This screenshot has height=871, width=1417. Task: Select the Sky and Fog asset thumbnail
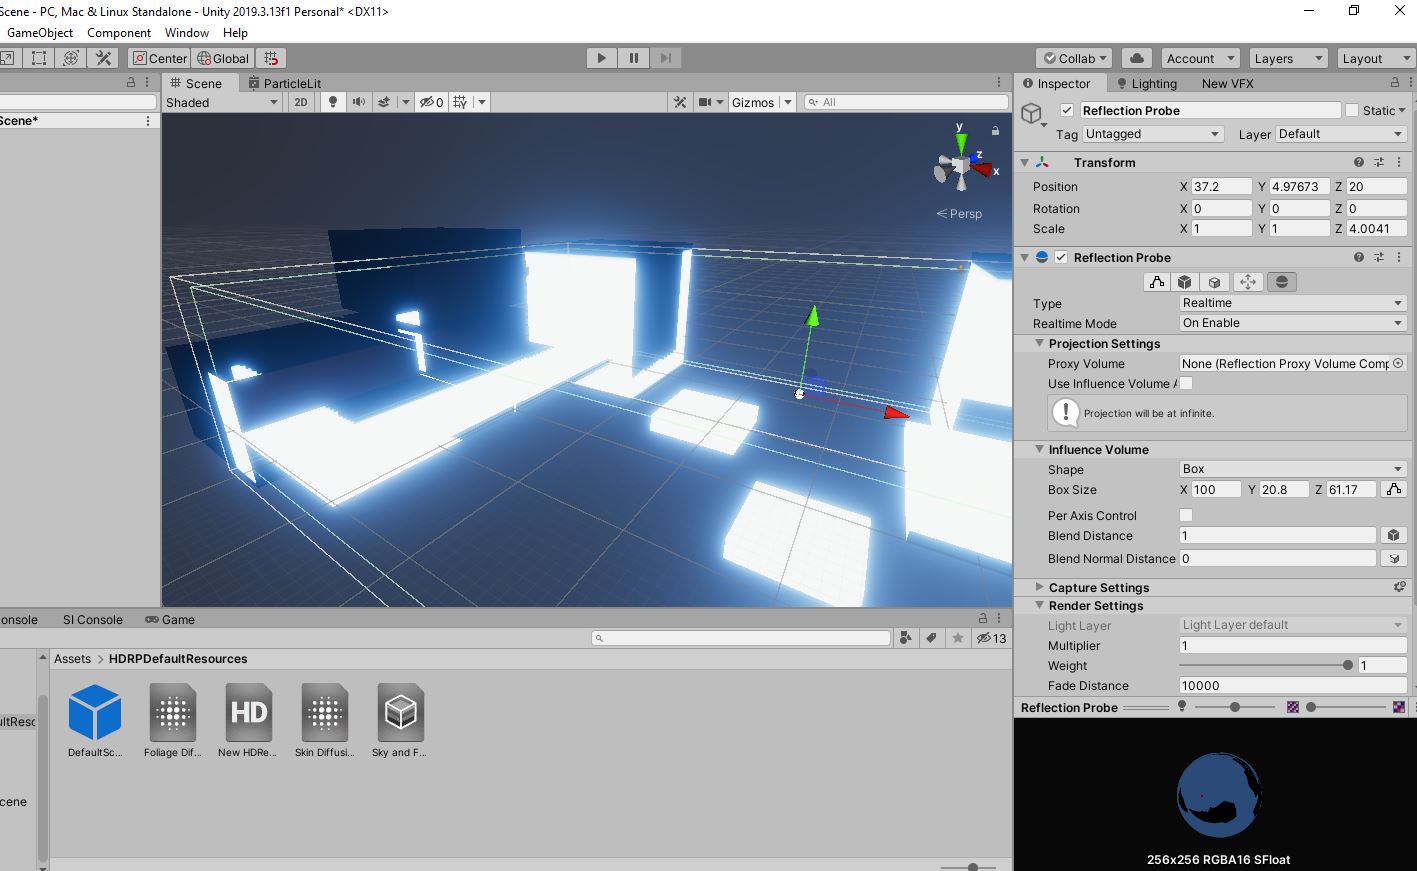pyautogui.click(x=400, y=714)
